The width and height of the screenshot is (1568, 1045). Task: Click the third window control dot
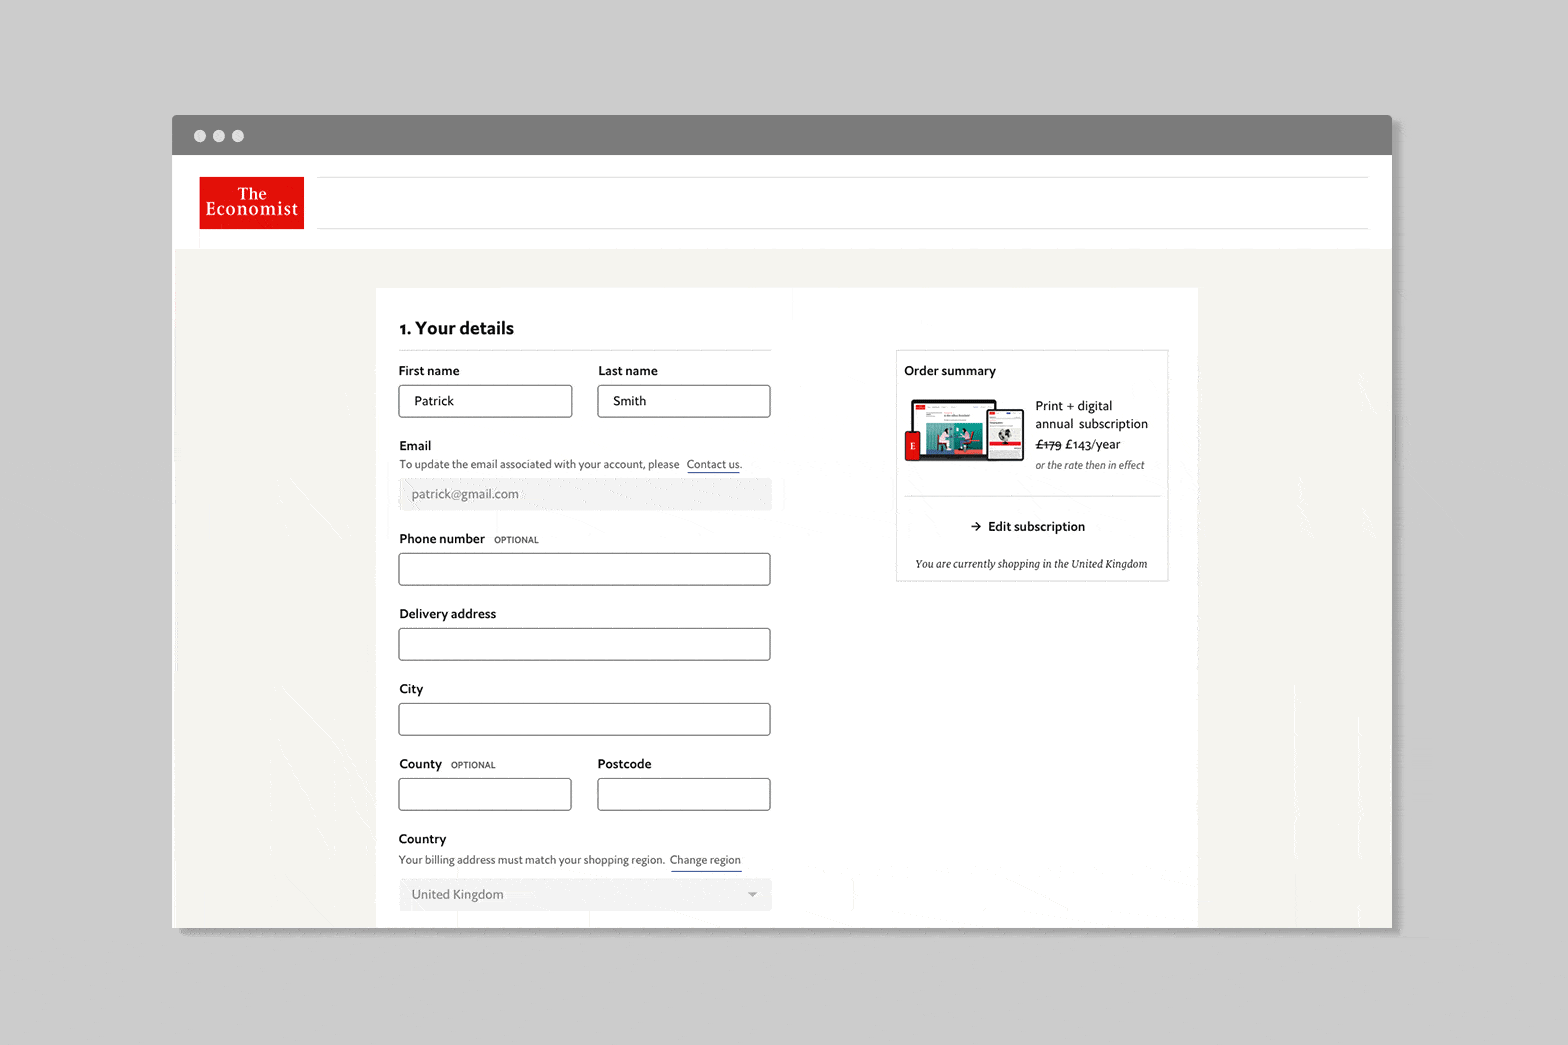pos(238,136)
